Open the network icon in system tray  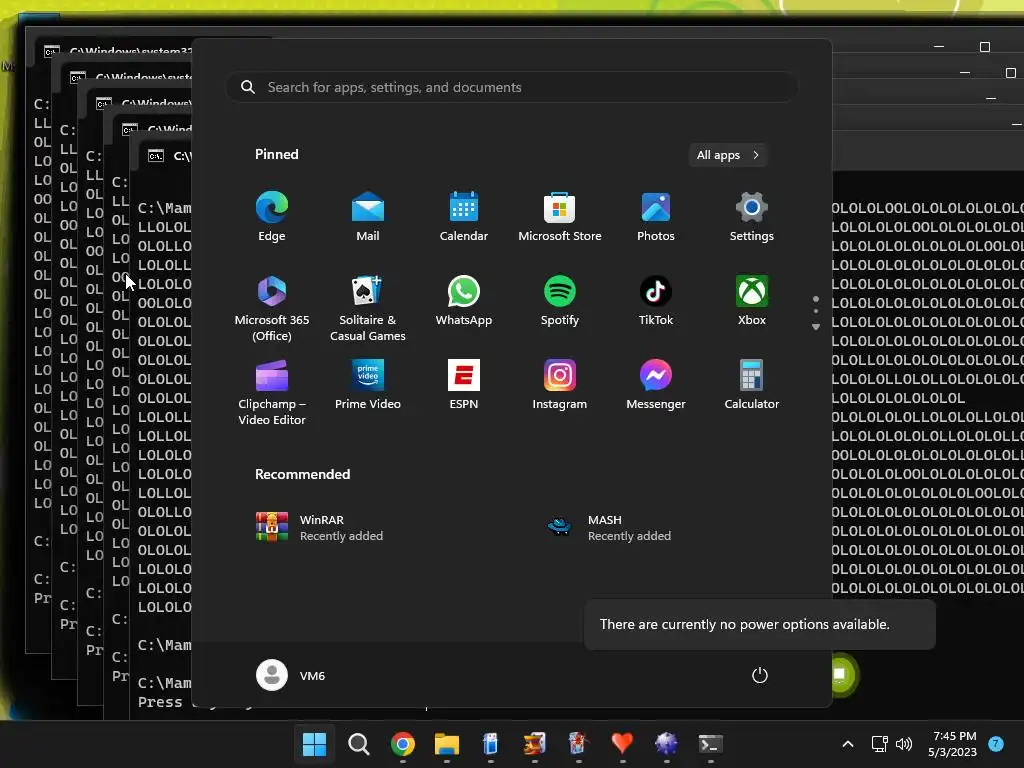879,744
